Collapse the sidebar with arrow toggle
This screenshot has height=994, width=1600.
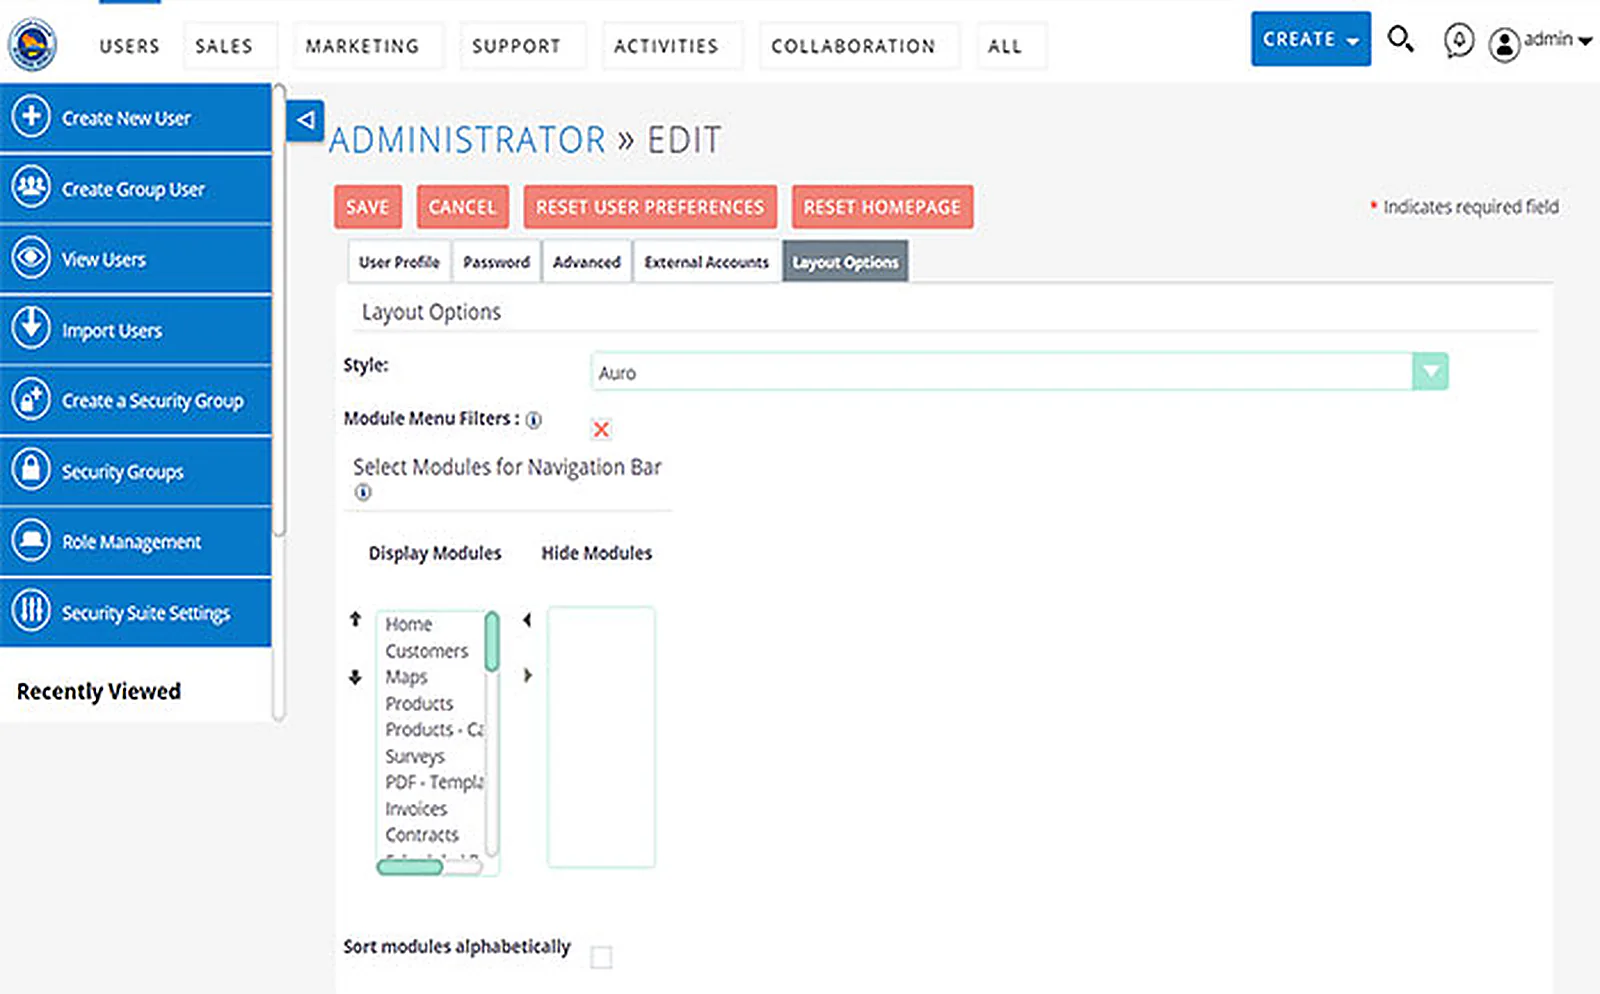point(305,120)
